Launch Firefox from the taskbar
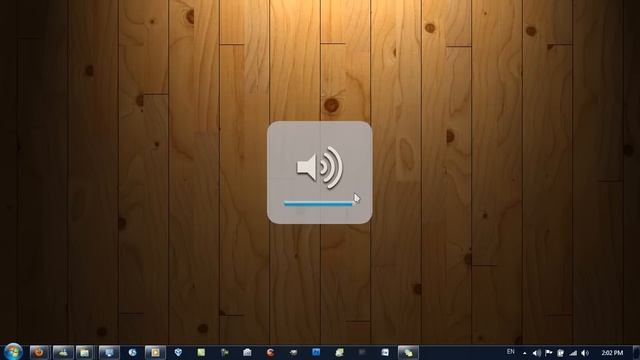Viewport: 640px width, 360px height. click(40, 352)
